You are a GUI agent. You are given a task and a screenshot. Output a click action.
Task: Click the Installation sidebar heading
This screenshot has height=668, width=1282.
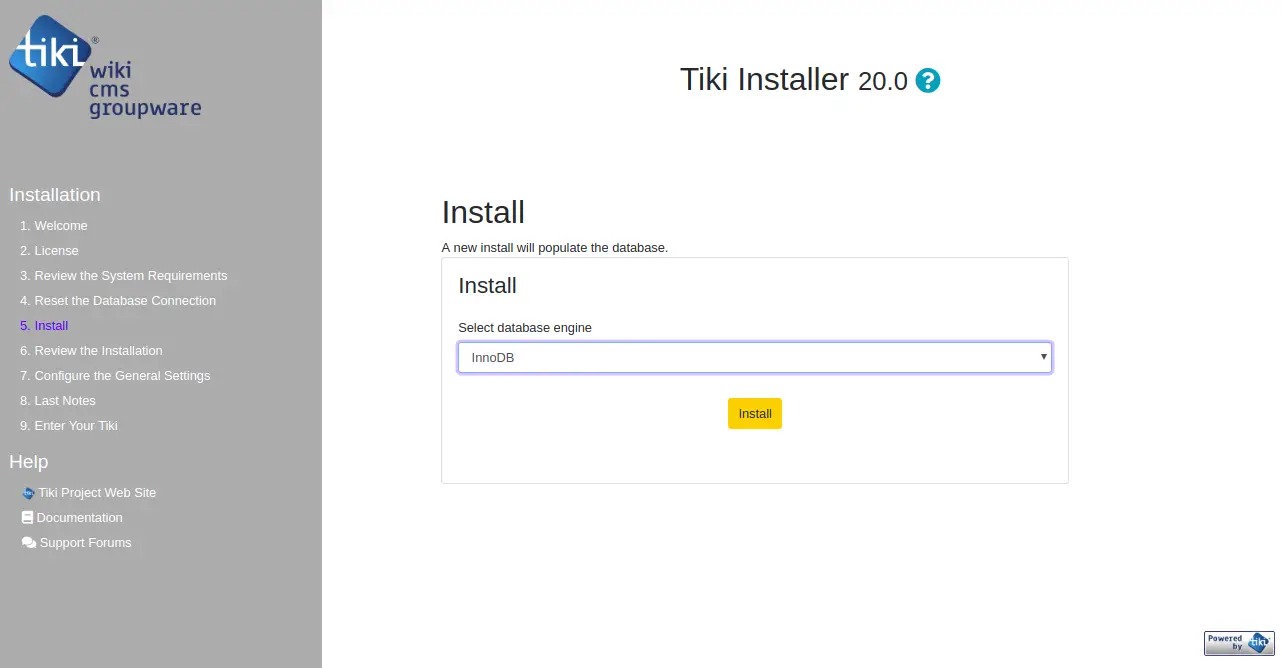(x=55, y=195)
